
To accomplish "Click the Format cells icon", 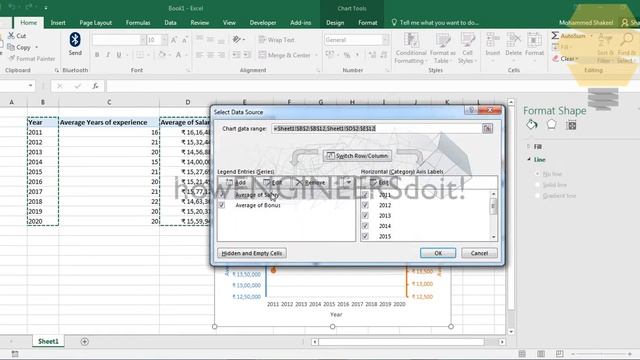I will point(534,40).
